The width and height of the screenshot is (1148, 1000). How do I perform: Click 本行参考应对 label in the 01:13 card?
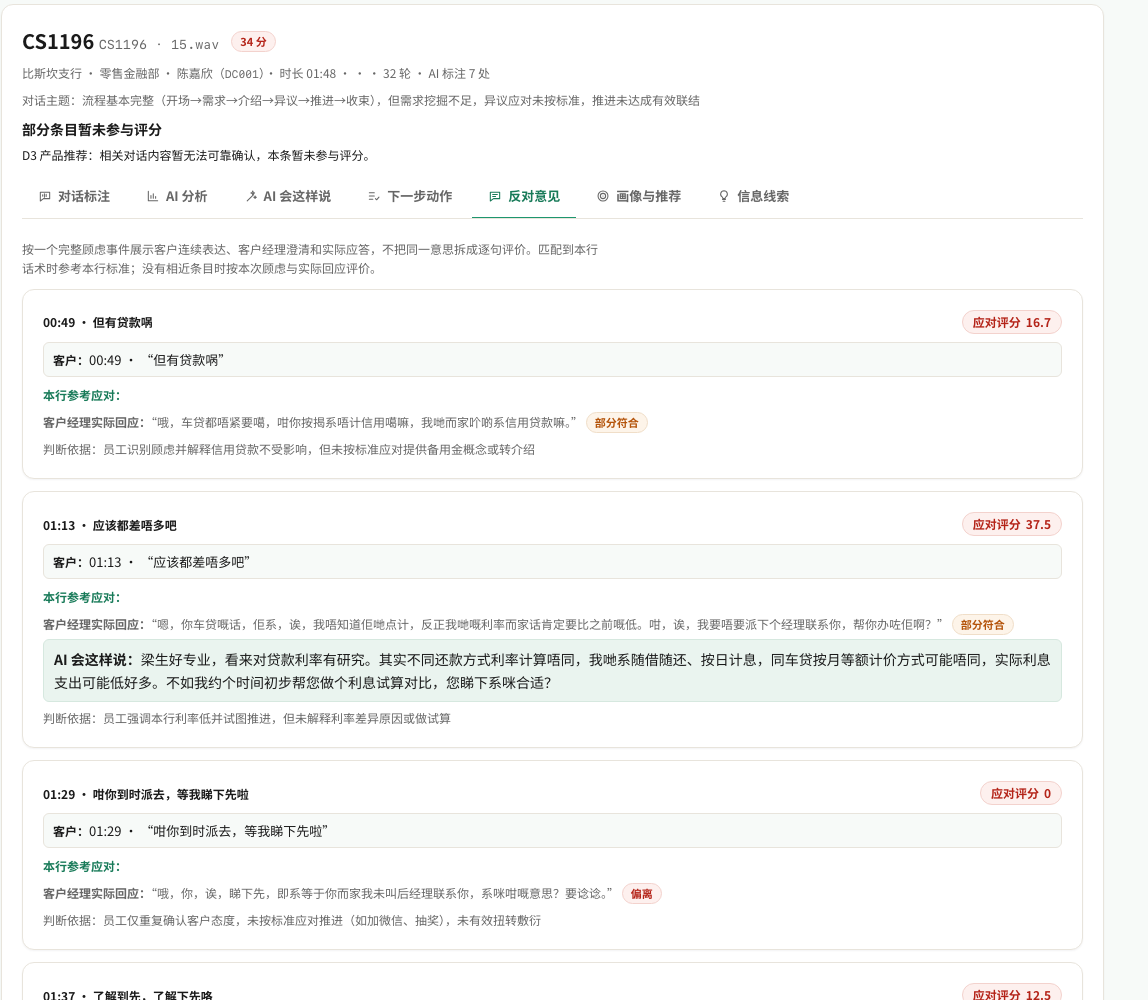[x=81, y=598]
